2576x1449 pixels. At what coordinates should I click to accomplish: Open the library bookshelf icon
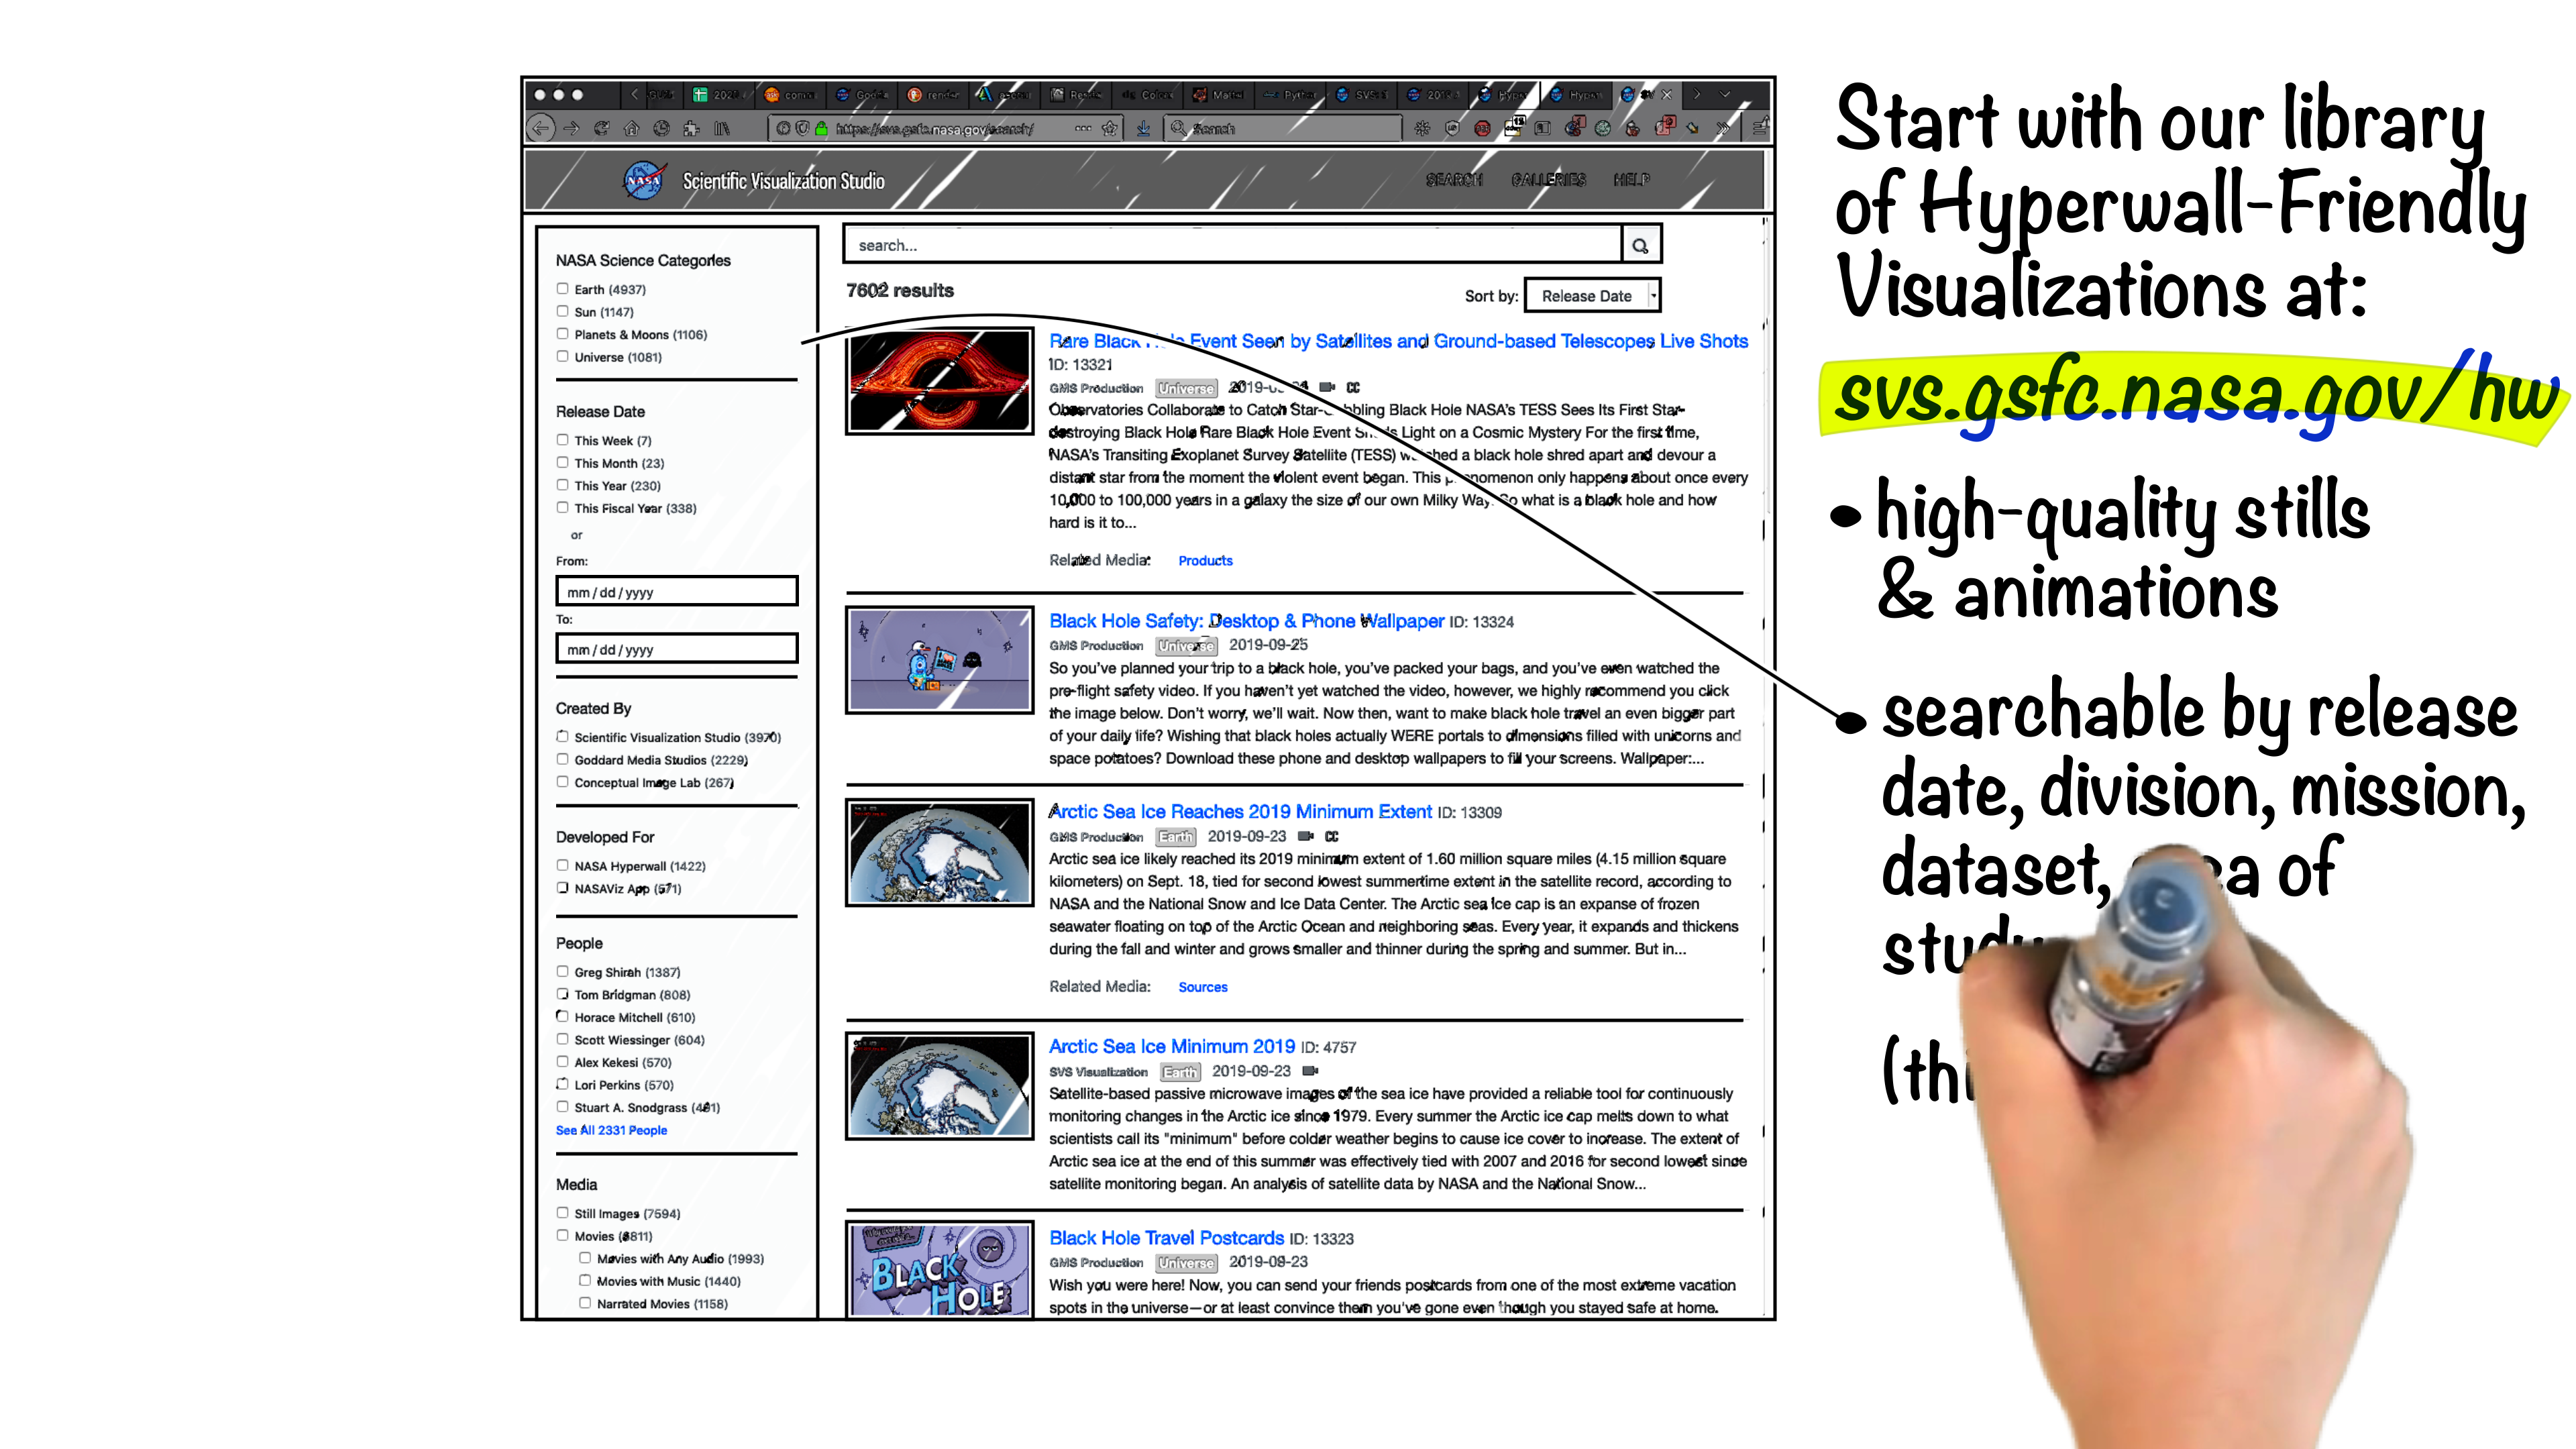point(721,128)
